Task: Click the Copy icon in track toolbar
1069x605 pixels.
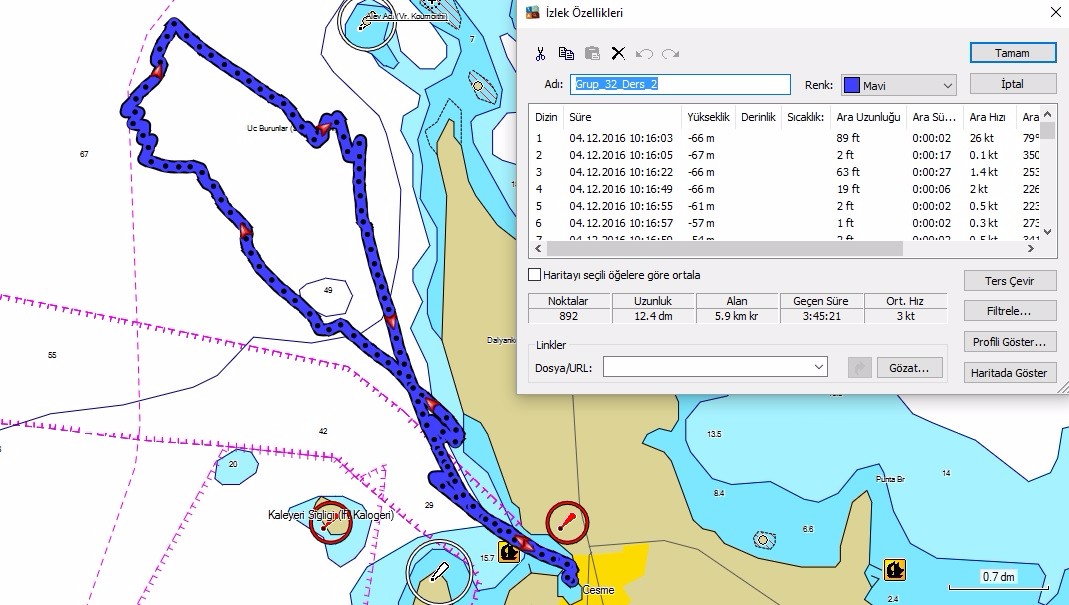Action: (566, 53)
